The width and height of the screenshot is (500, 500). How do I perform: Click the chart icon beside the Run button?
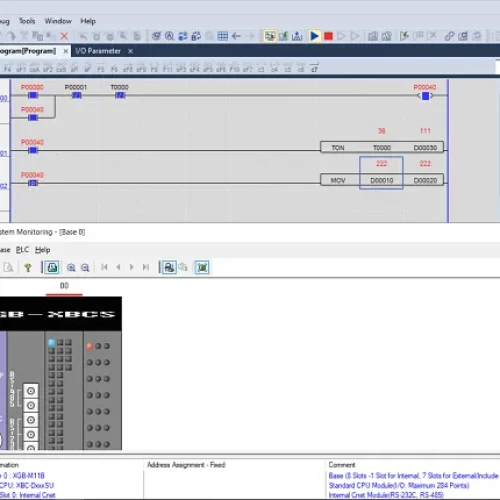click(x=297, y=36)
